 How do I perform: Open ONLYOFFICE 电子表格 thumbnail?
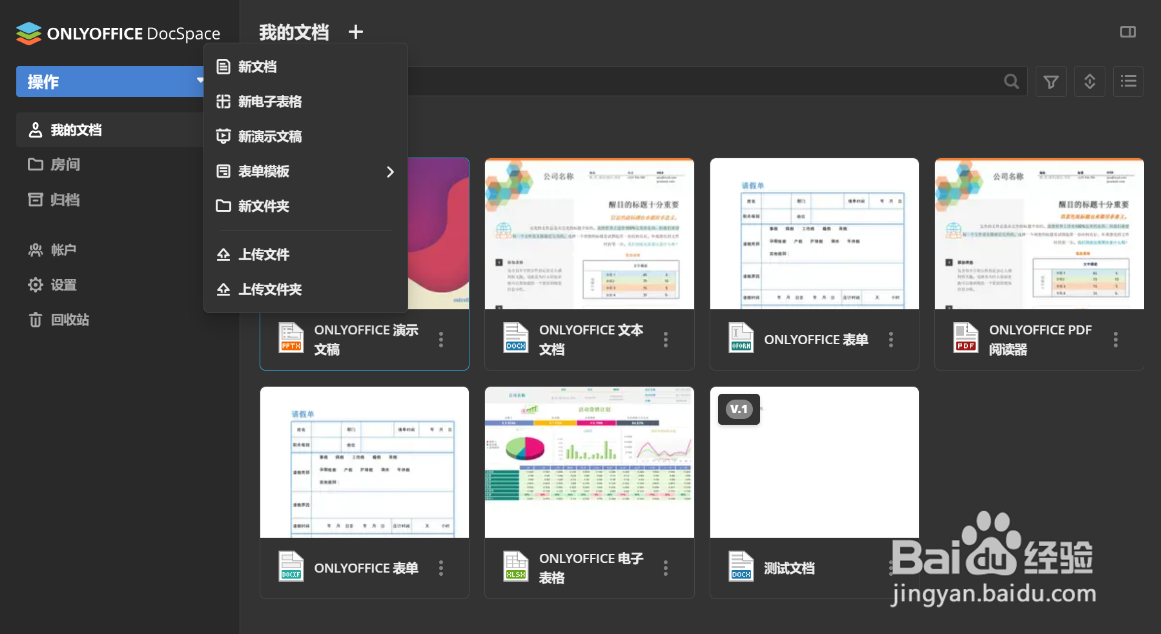pyautogui.click(x=589, y=462)
